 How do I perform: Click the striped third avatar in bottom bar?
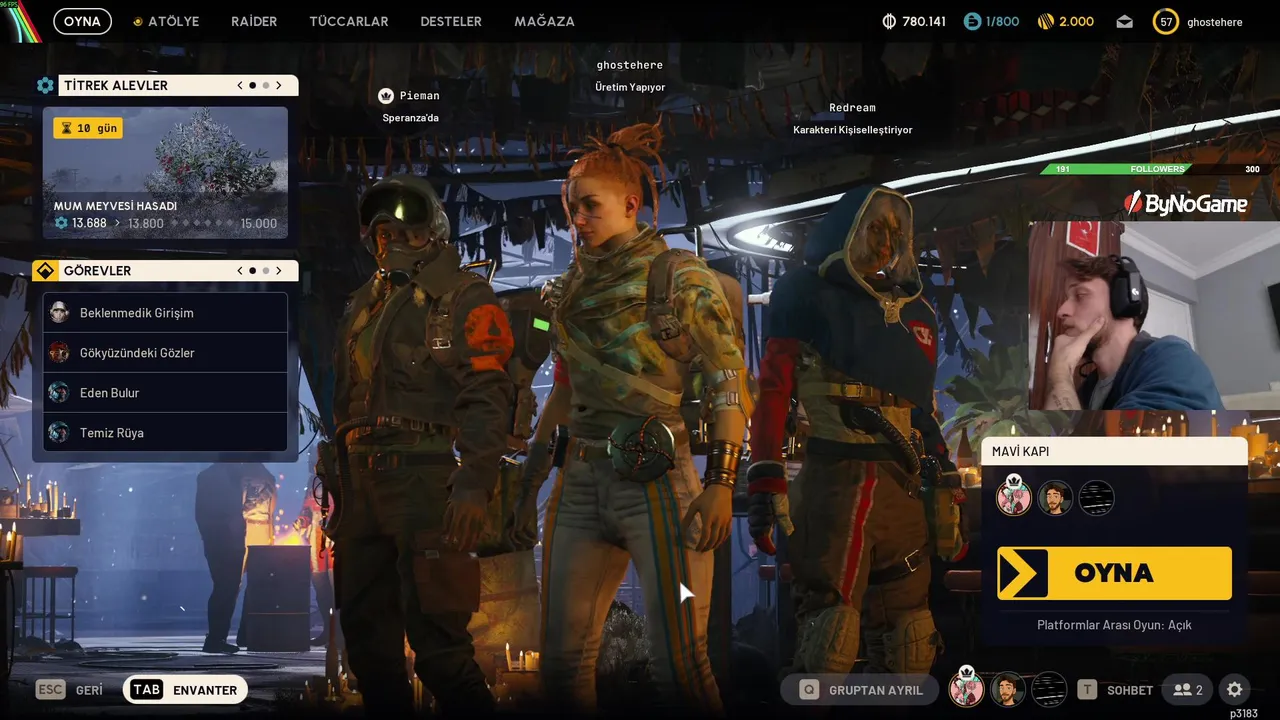(x=1049, y=690)
